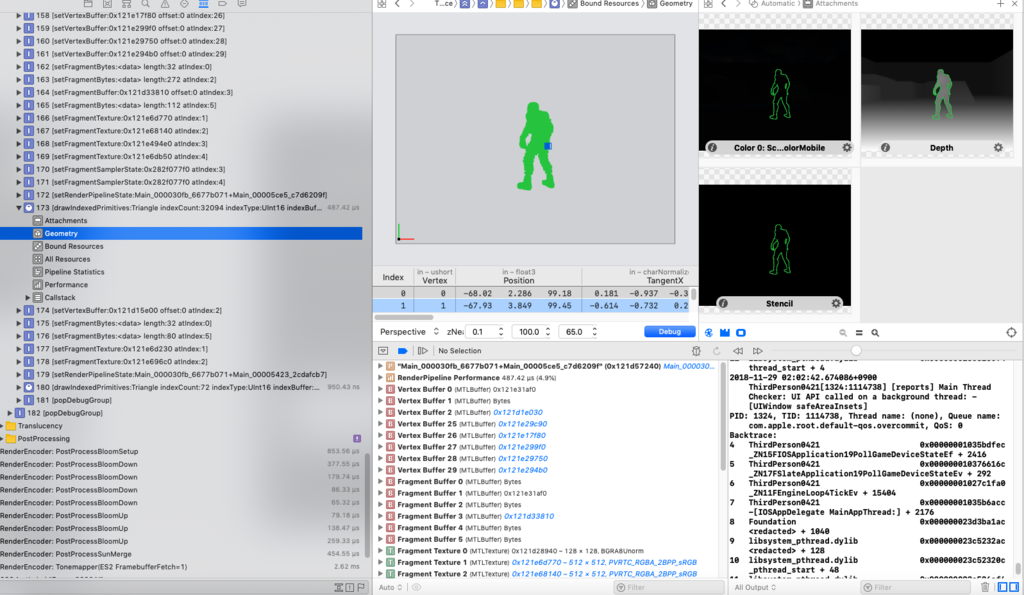This screenshot has height=595, width=1024.
Task: Open link 0x121d33810 for Fragment Buffer 3
Action: (529, 516)
